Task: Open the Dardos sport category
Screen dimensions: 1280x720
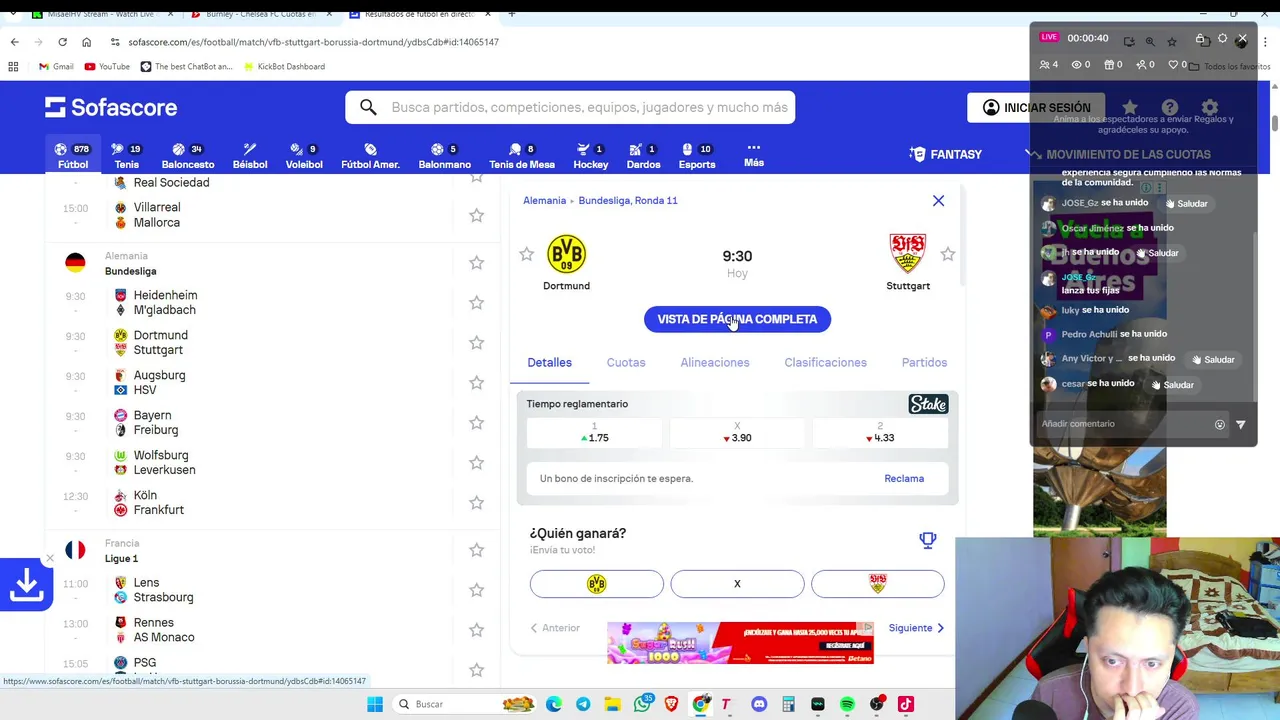Action: [x=643, y=155]
